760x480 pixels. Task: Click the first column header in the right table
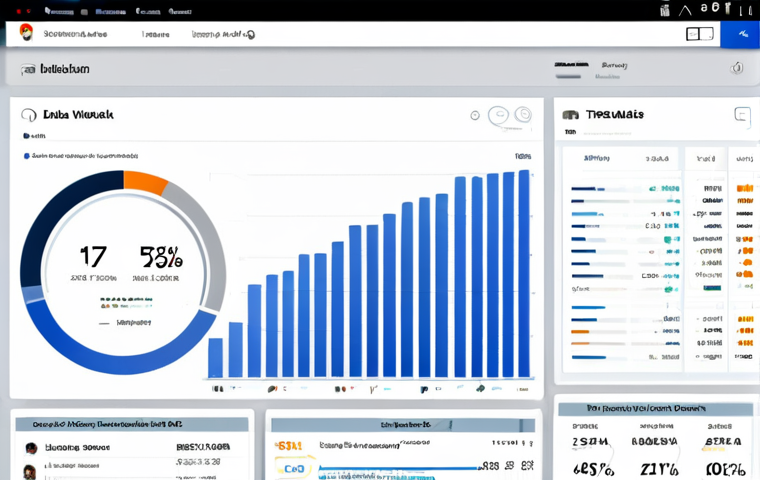point(596,158)
